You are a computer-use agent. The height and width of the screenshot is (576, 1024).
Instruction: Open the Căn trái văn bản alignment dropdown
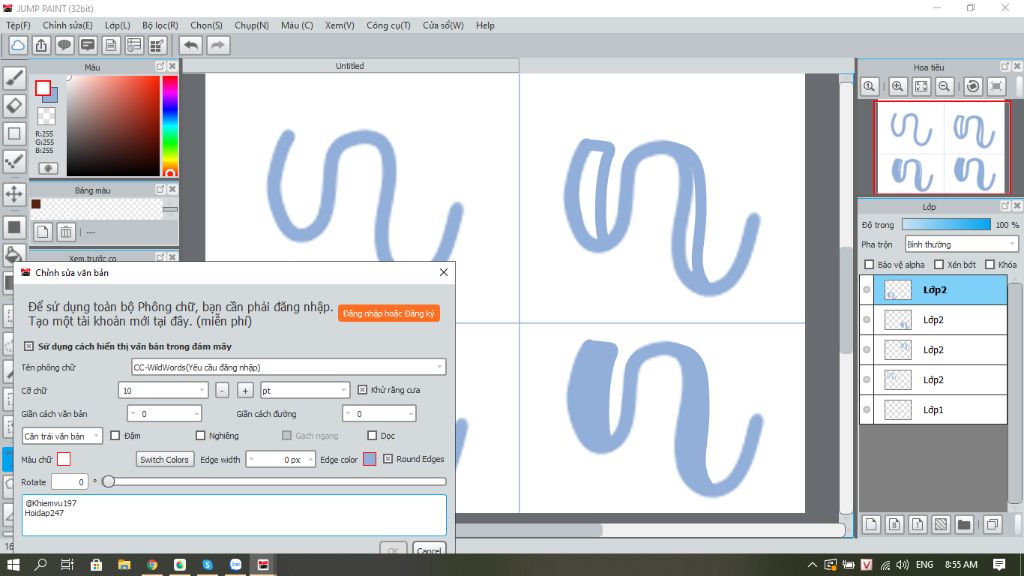point(62,436)
